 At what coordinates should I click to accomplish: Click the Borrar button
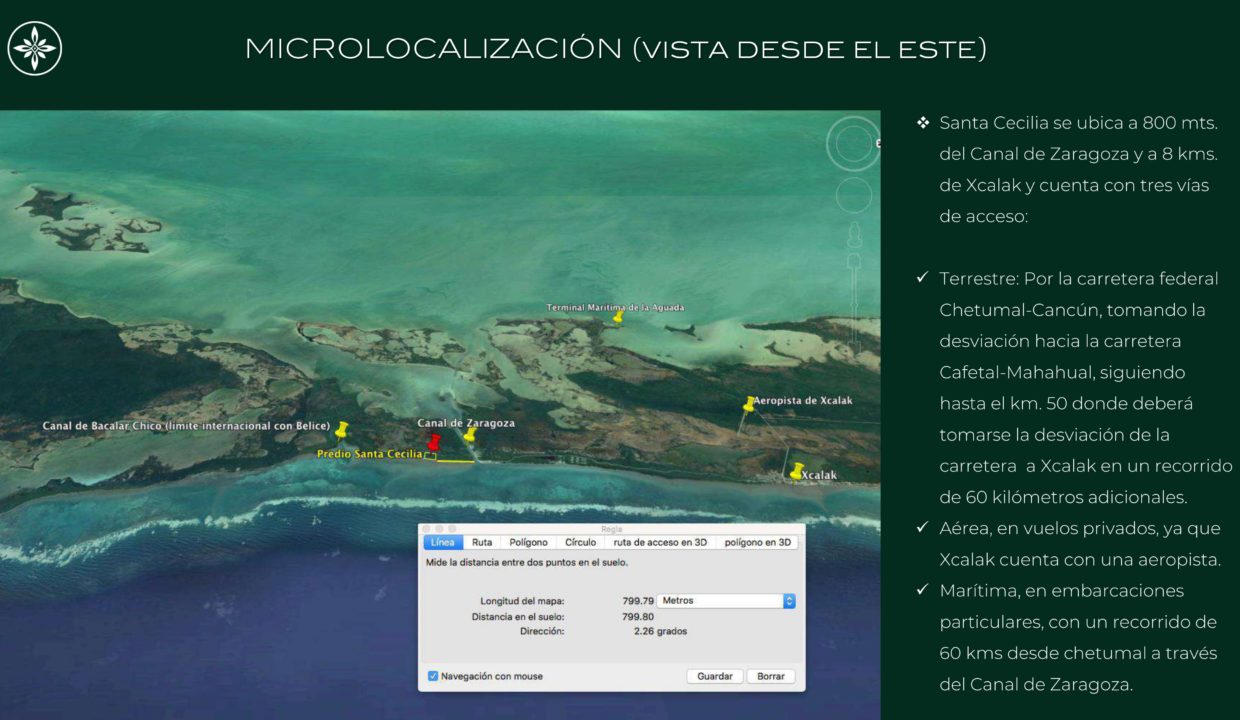click(x=771, y=676)
